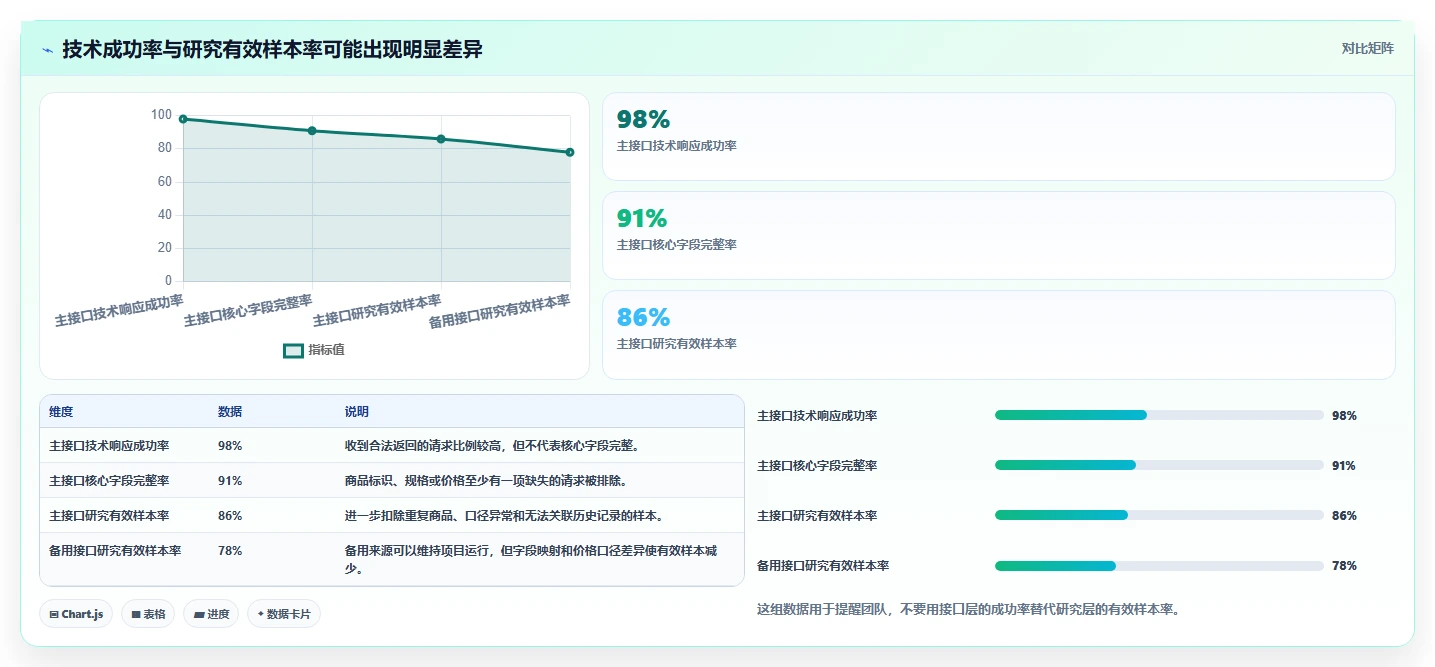Click chart point for 主接口核心字段完整率
The image size is (1435, 667).
pos(312,131)
